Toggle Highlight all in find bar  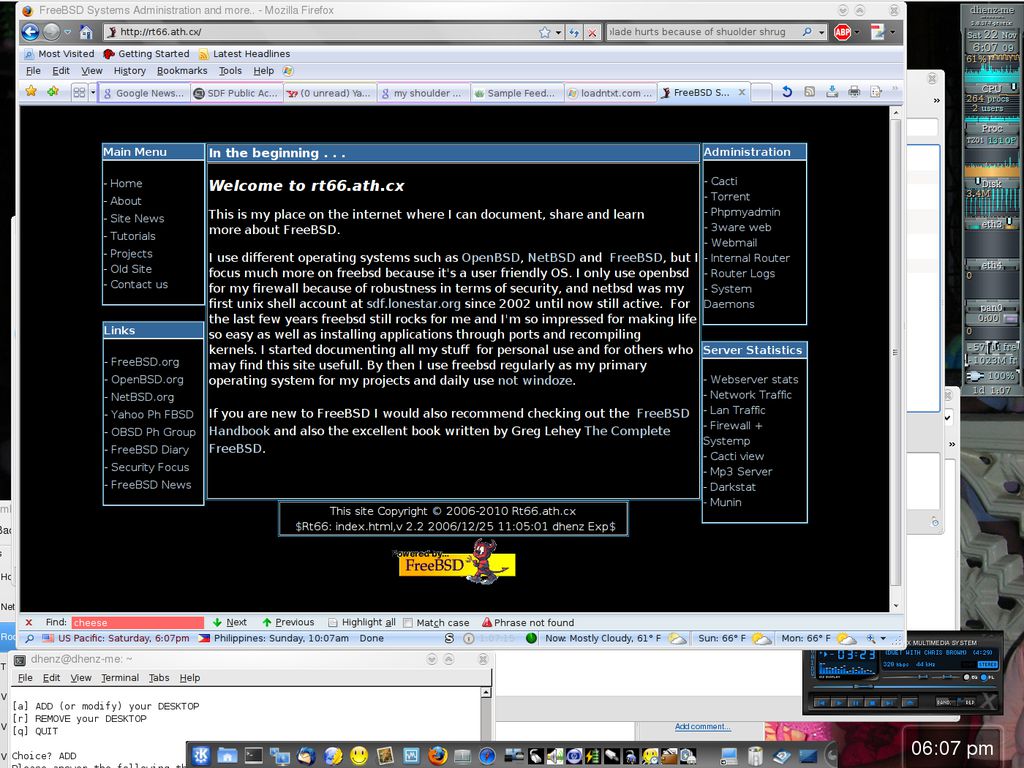coord(362,622)
